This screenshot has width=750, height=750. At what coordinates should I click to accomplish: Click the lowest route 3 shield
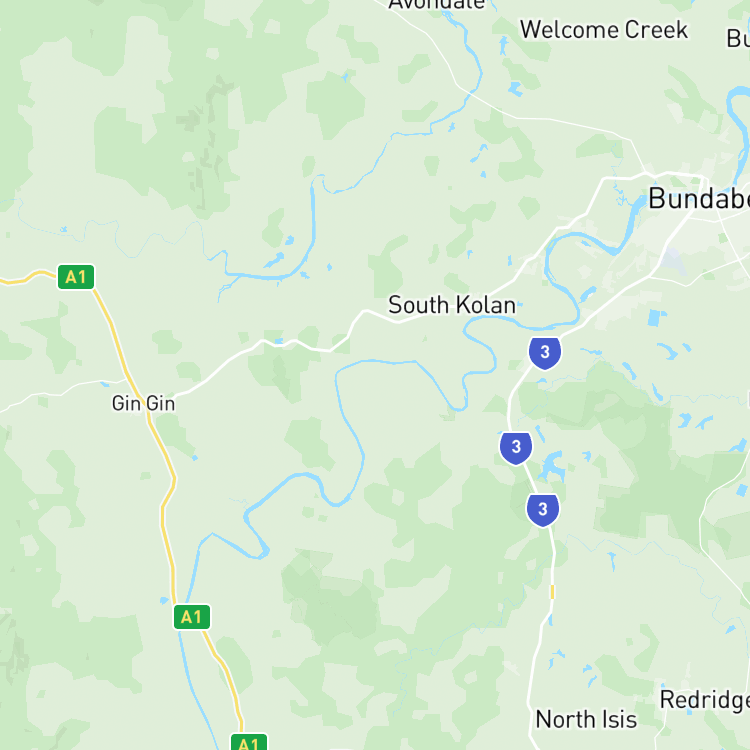pyautogui.click(x=543, y=510)
